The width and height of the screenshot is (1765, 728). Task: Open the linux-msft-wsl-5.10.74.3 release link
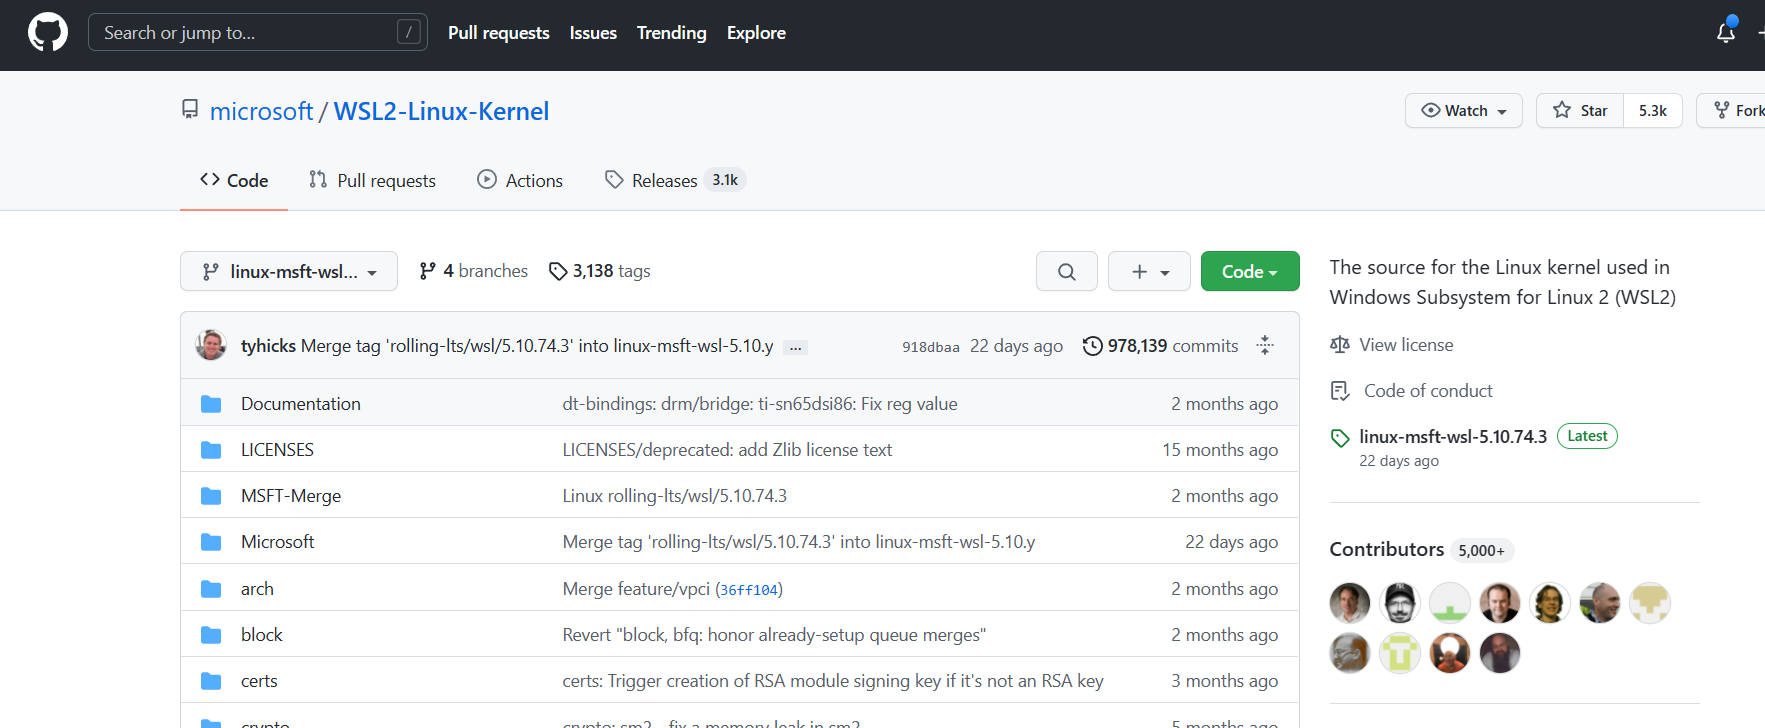pyautogui.click(x=1453, y=437)
